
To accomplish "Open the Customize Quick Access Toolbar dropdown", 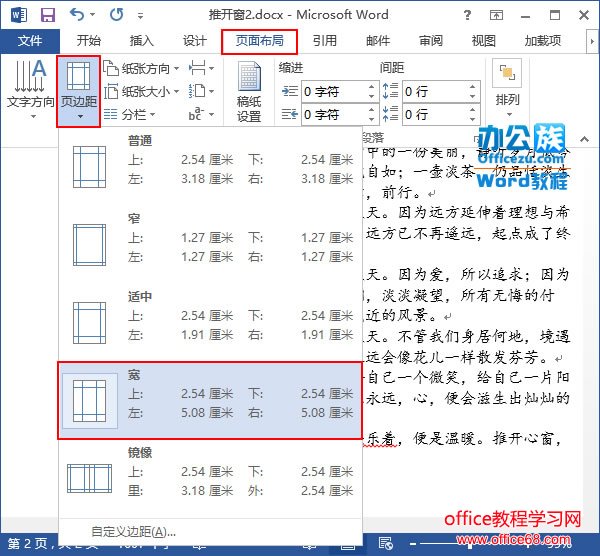I will click(x=140, y=16).
